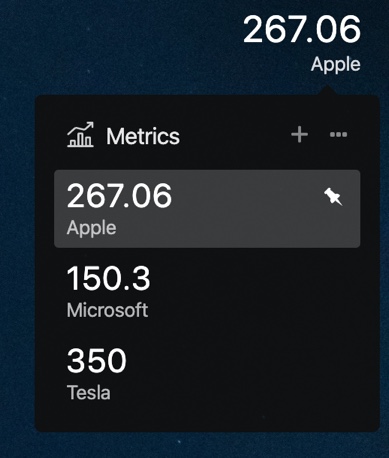Click the popover header area beside Metrics

tap(233, 135)
